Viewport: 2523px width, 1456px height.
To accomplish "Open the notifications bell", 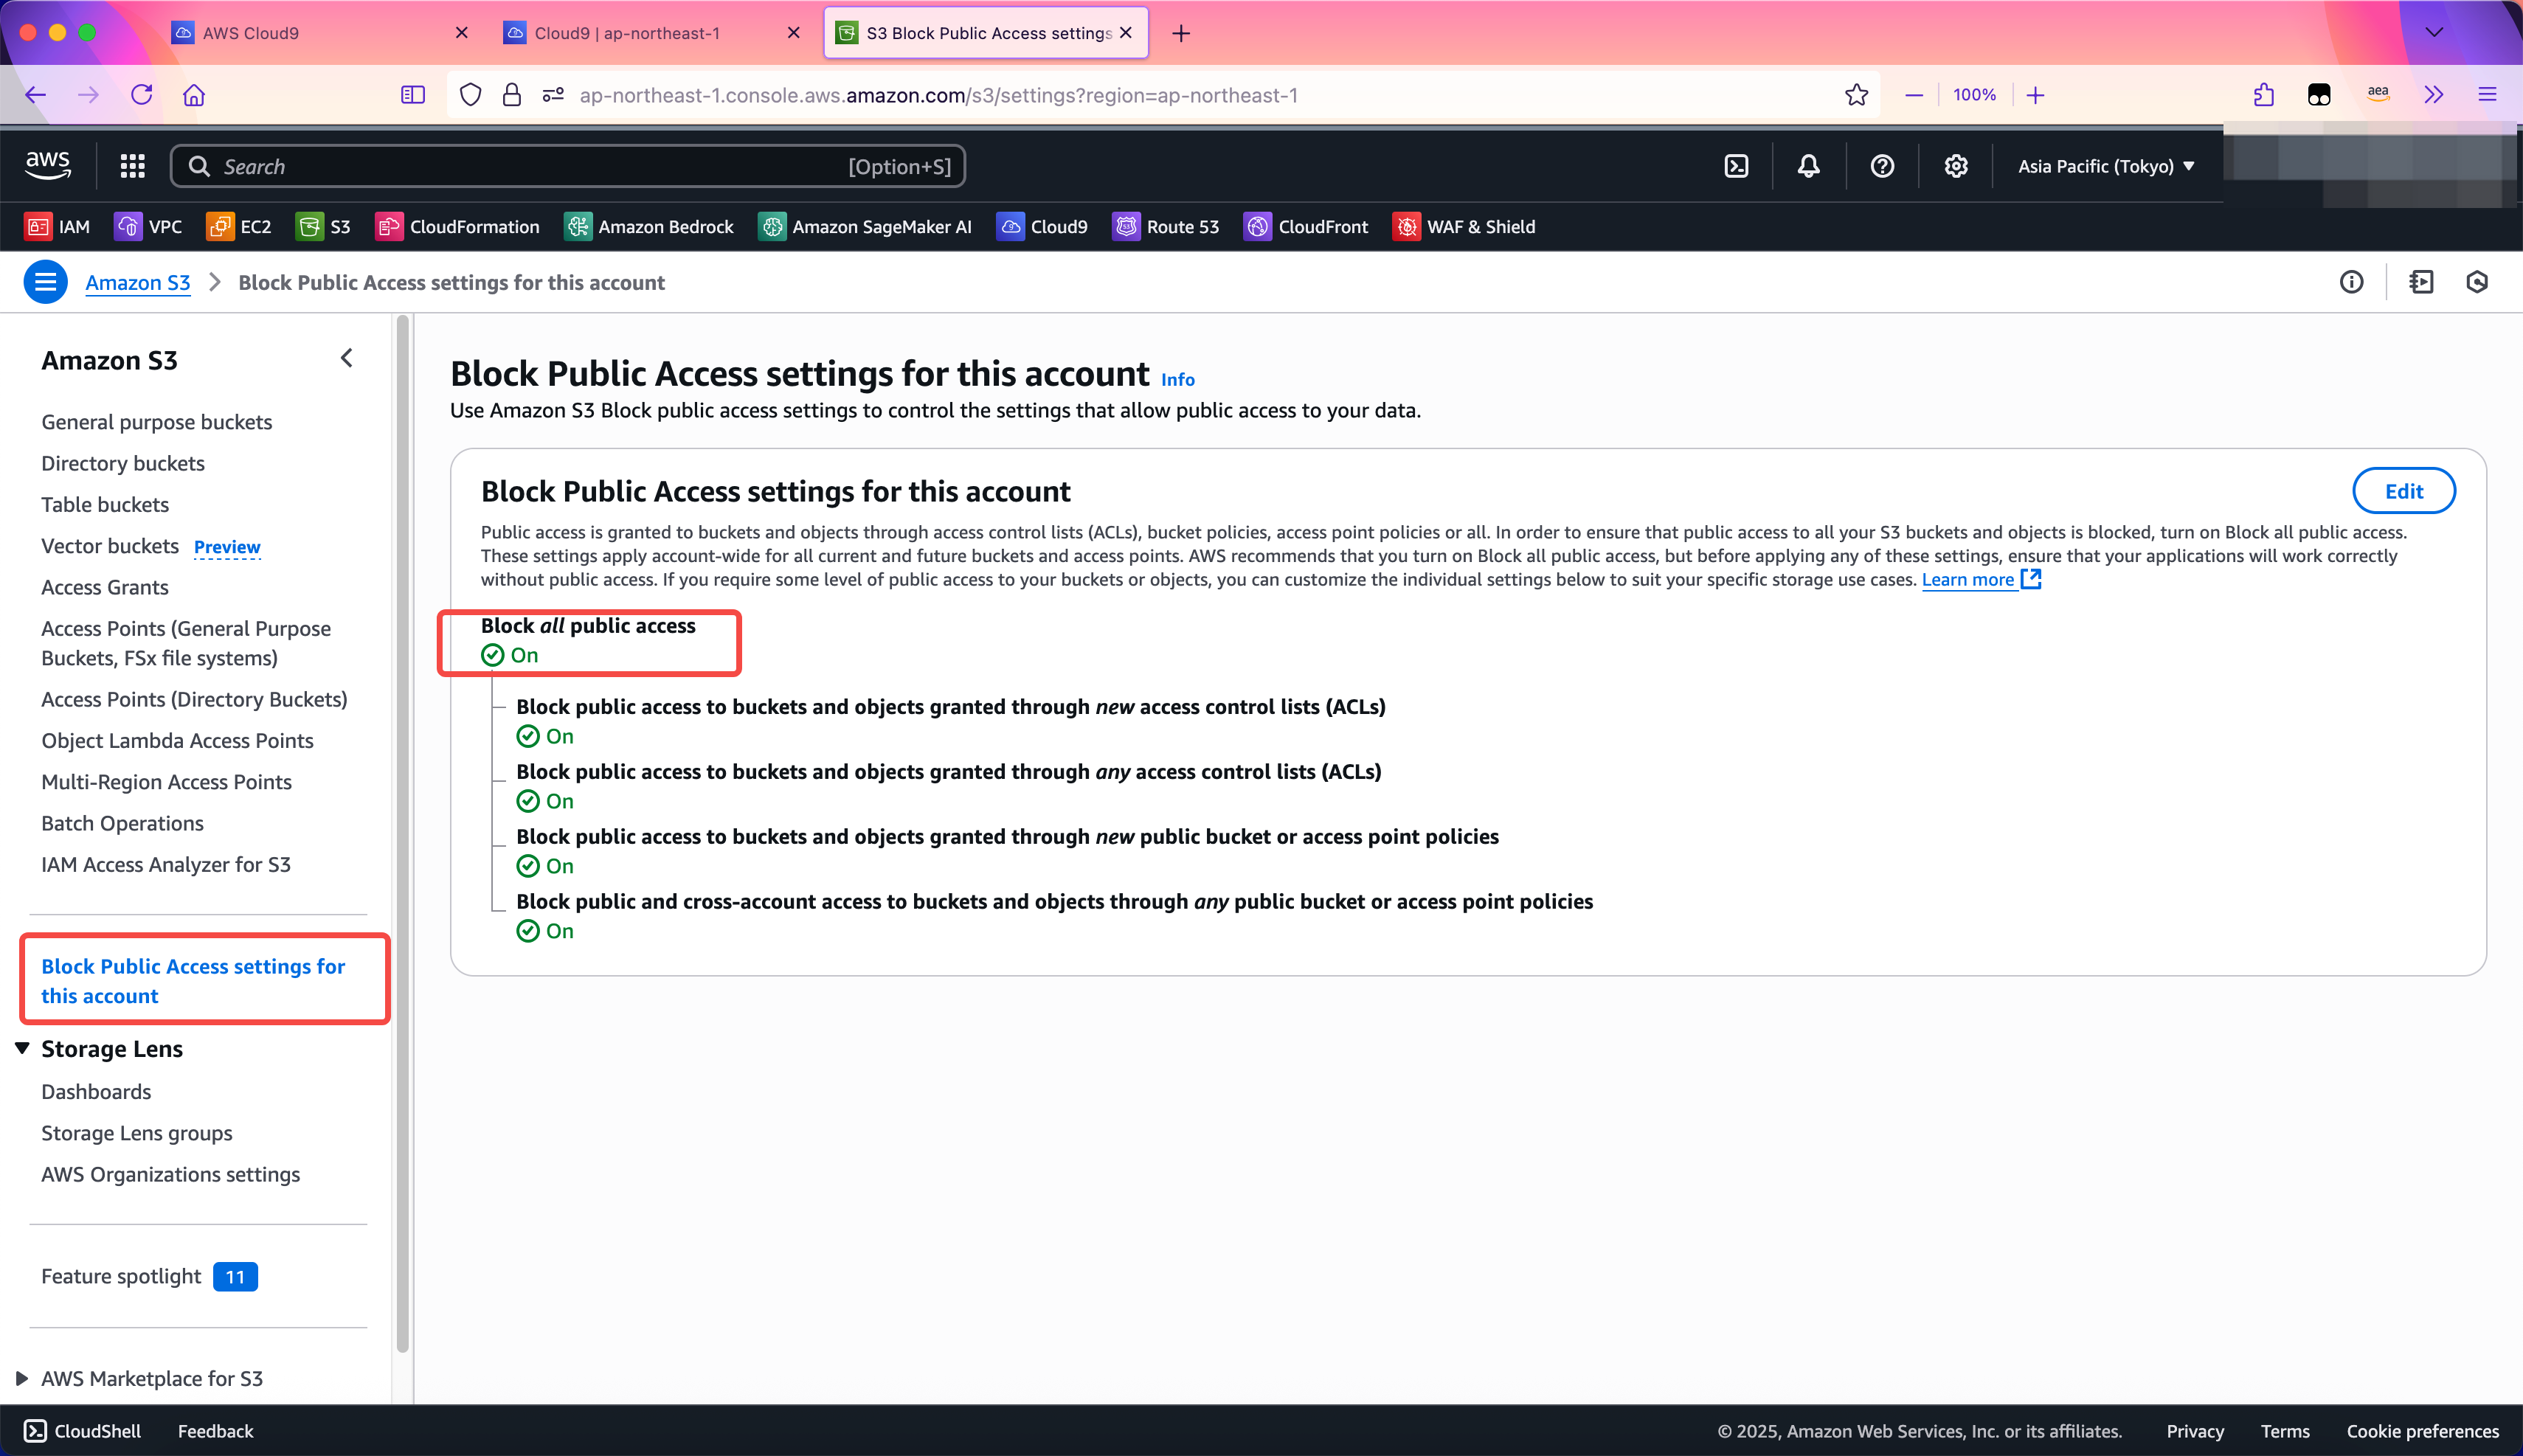I will pos(1808,166).
